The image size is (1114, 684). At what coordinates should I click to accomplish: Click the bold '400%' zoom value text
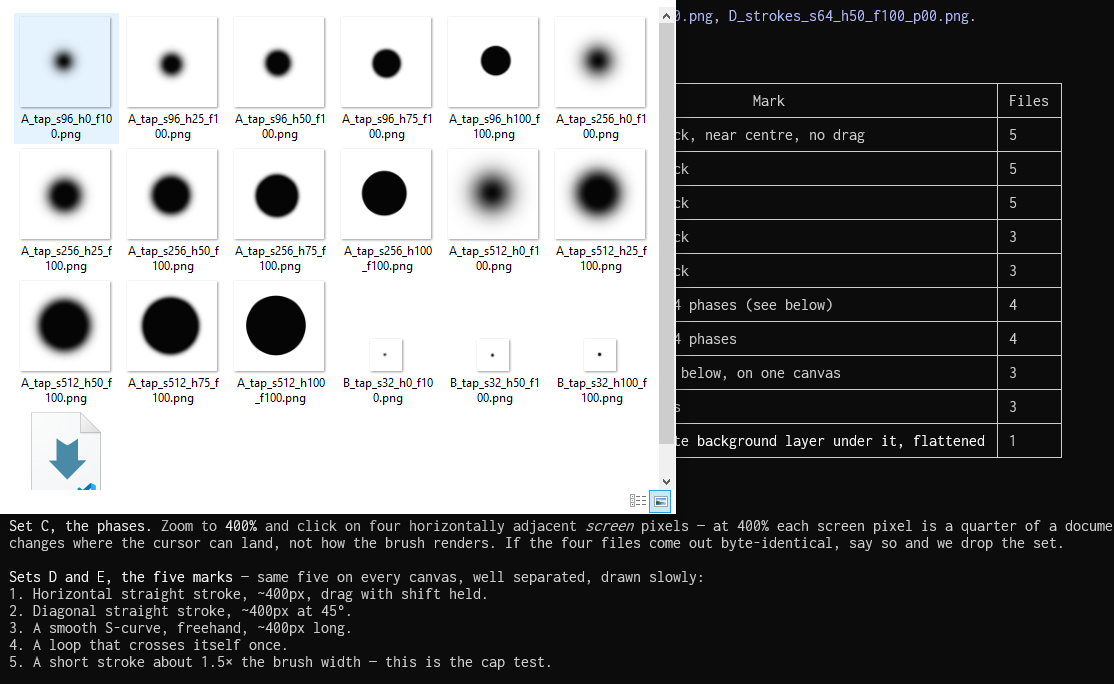(x=241, y=526)
